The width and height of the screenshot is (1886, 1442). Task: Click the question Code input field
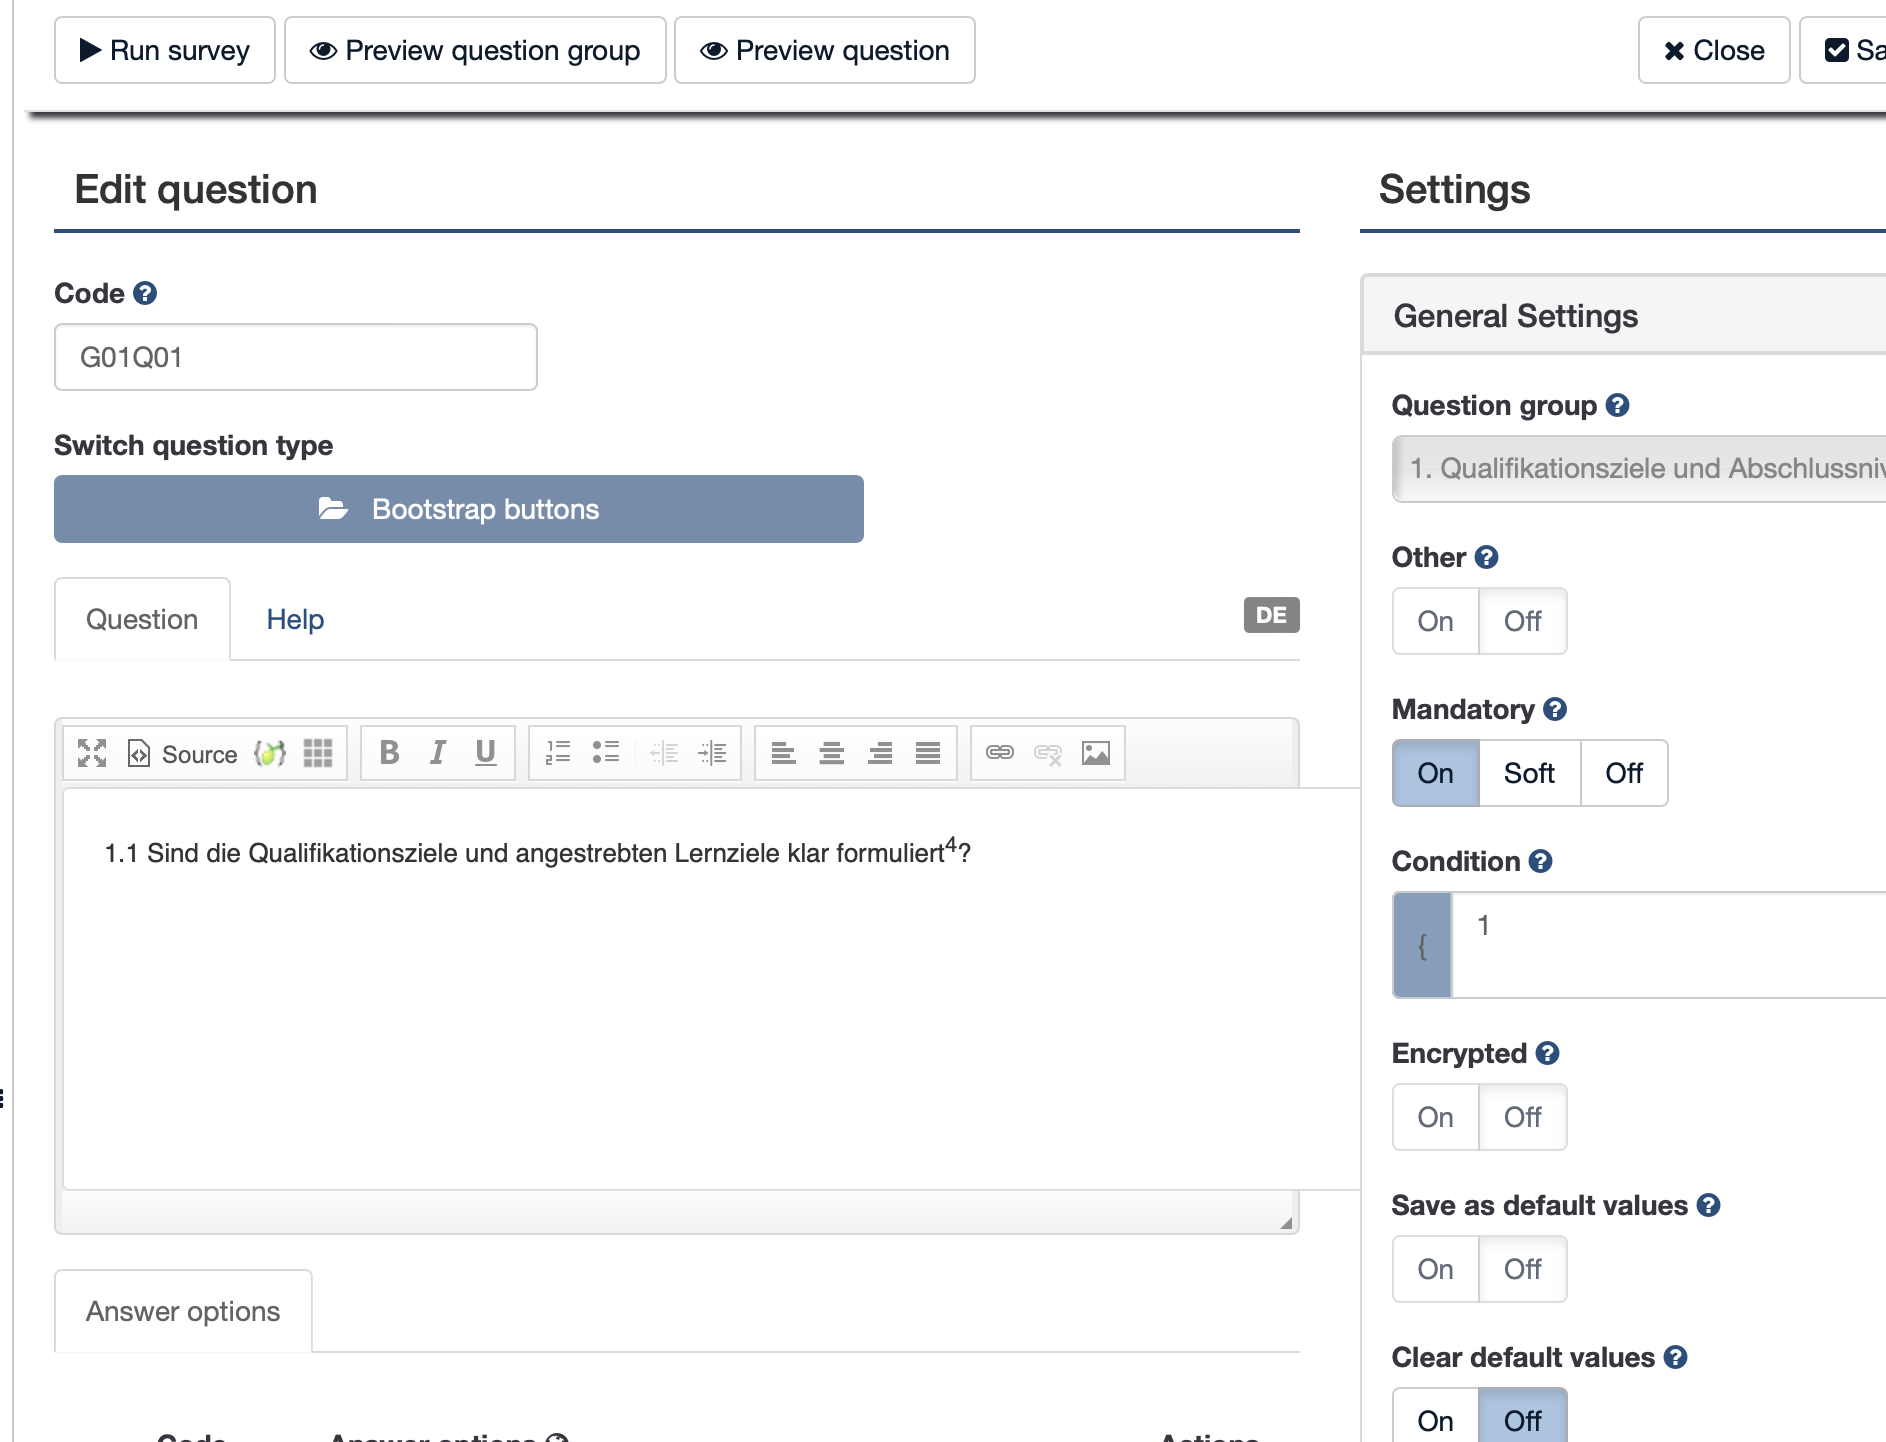296,357
